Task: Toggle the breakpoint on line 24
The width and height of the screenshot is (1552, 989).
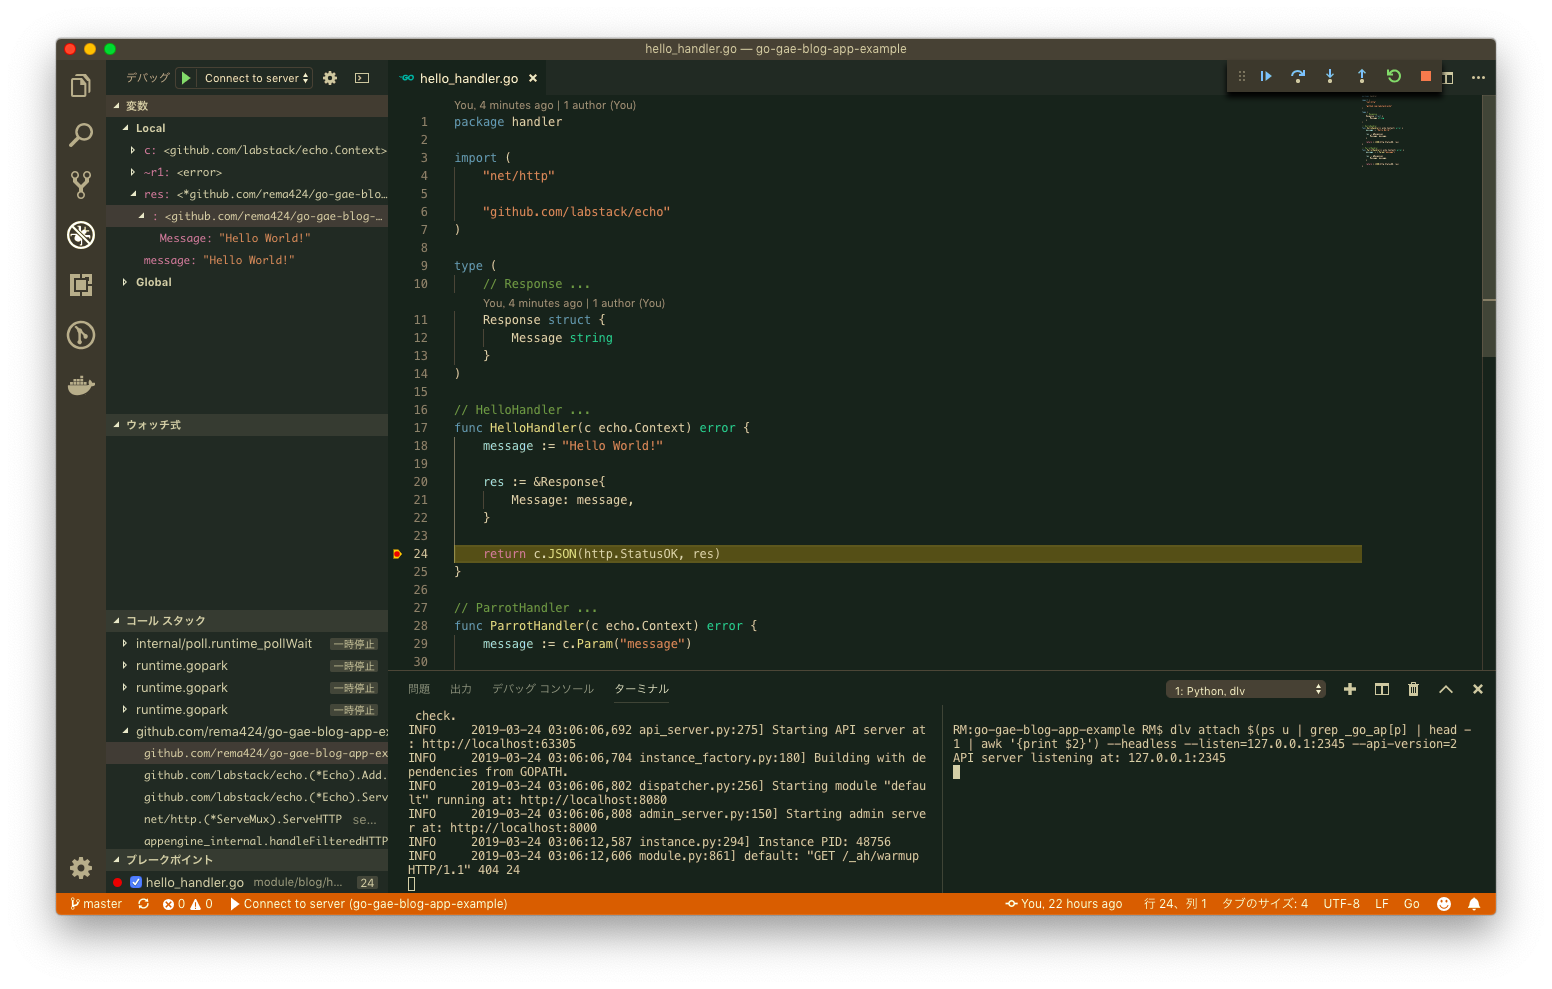Action: tap(397, 554)
